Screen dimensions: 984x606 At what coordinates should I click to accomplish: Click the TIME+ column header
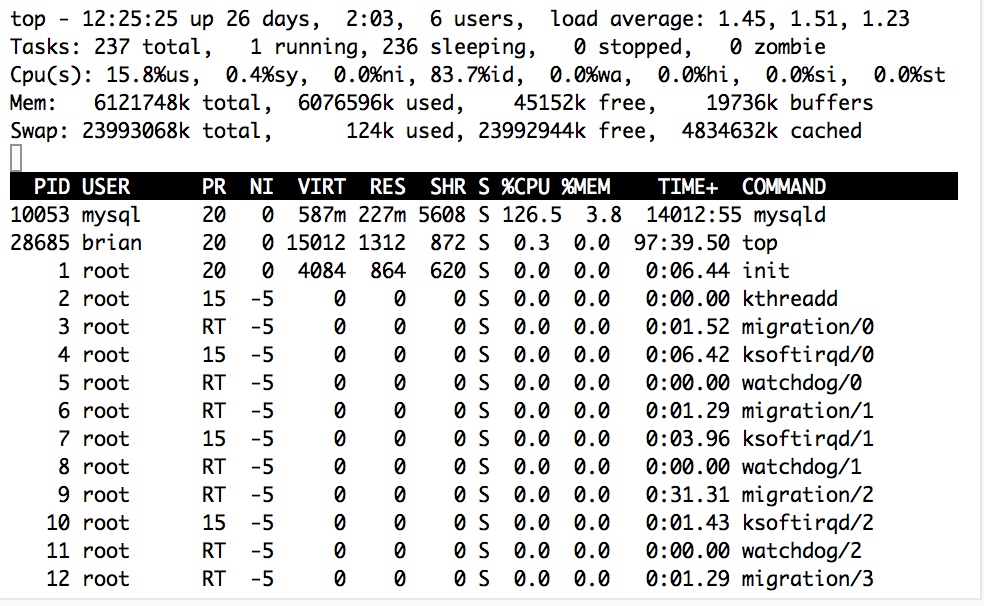[x=688, y=187]
